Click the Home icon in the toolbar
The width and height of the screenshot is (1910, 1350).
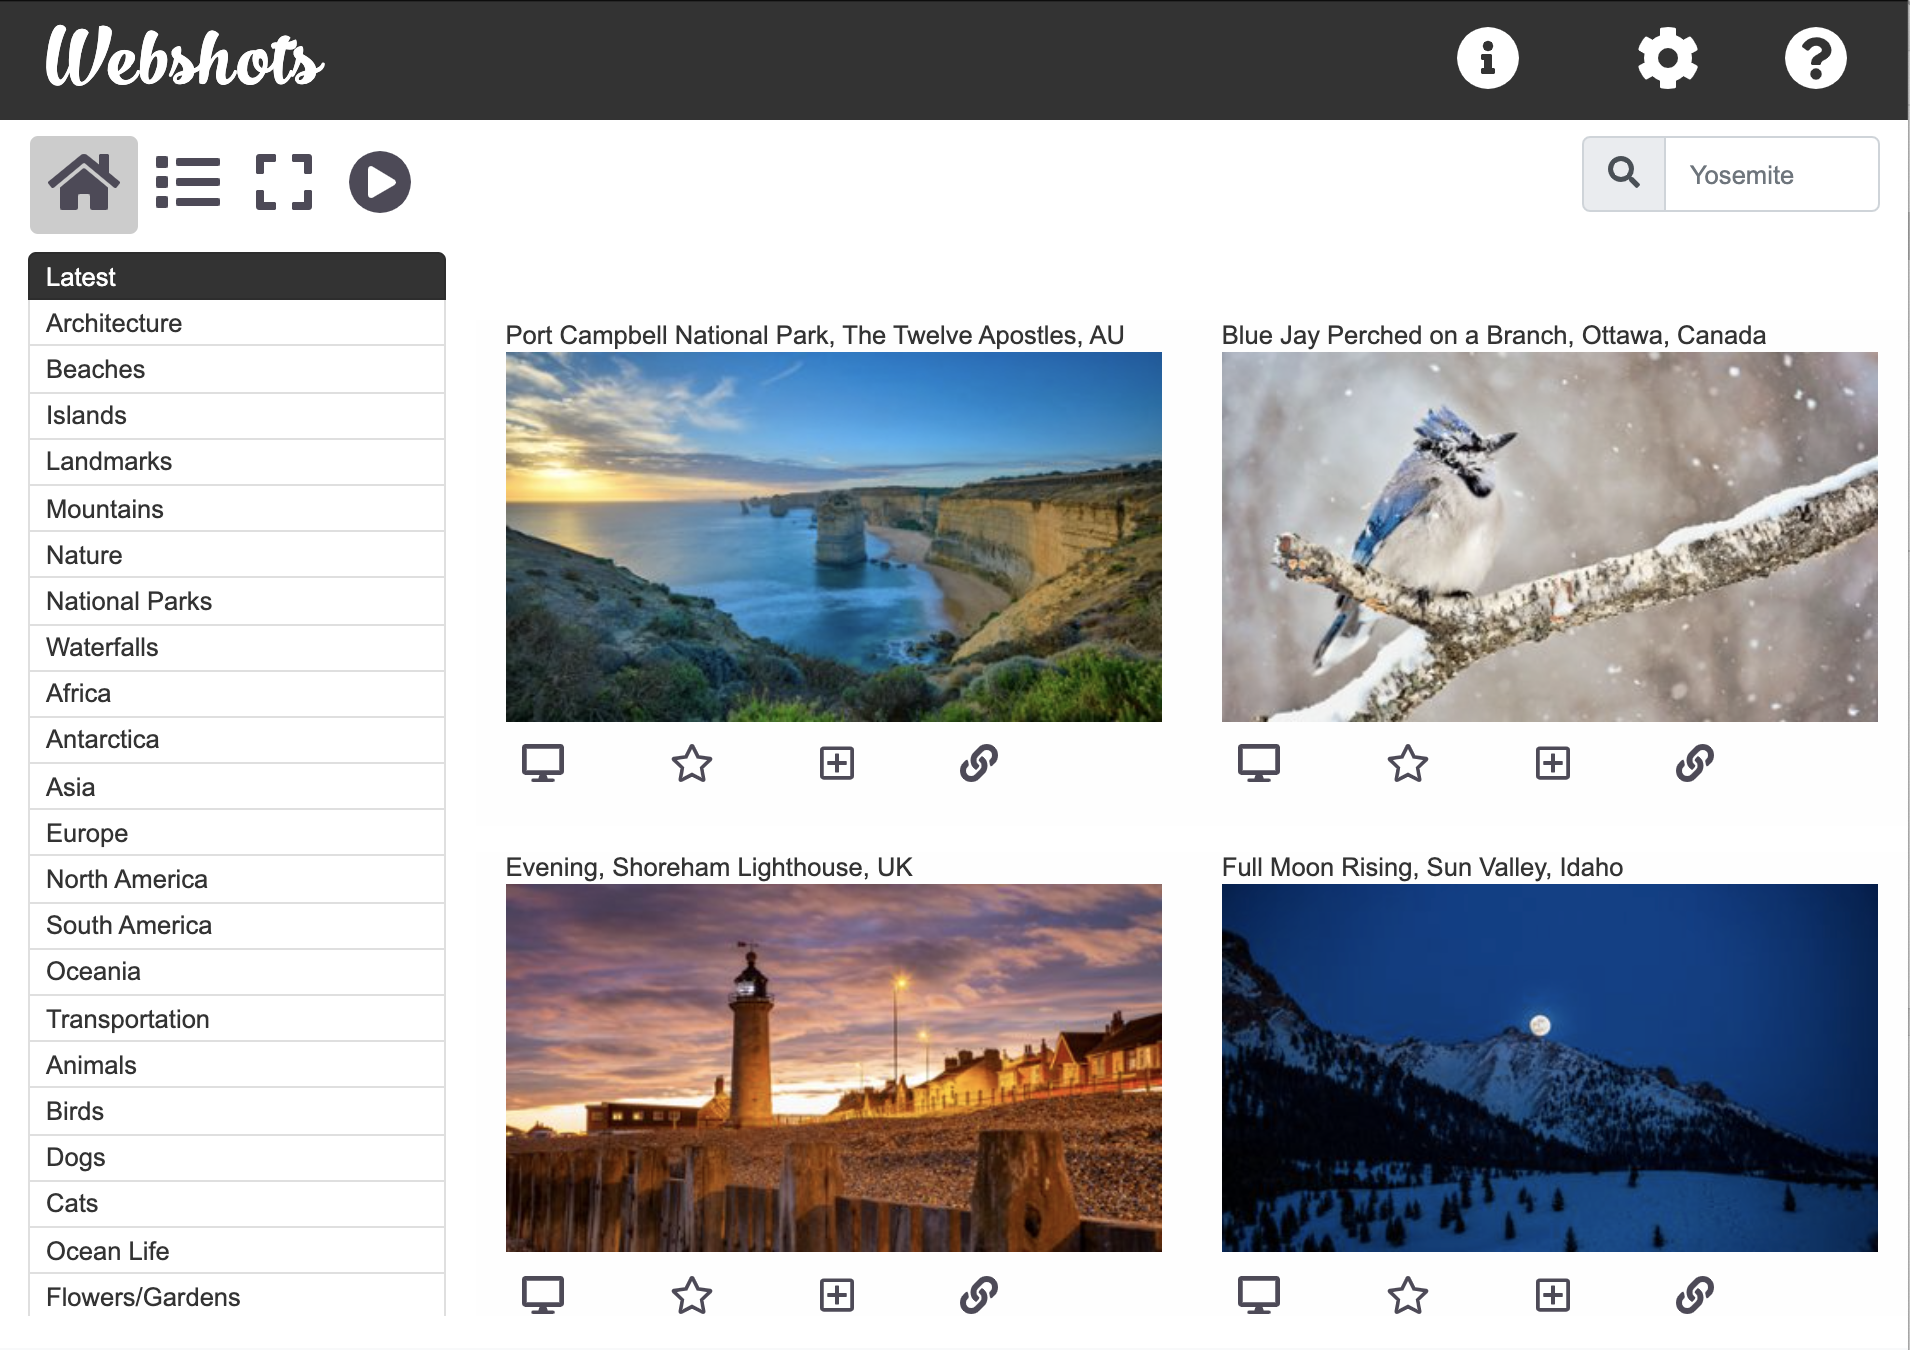84,184
